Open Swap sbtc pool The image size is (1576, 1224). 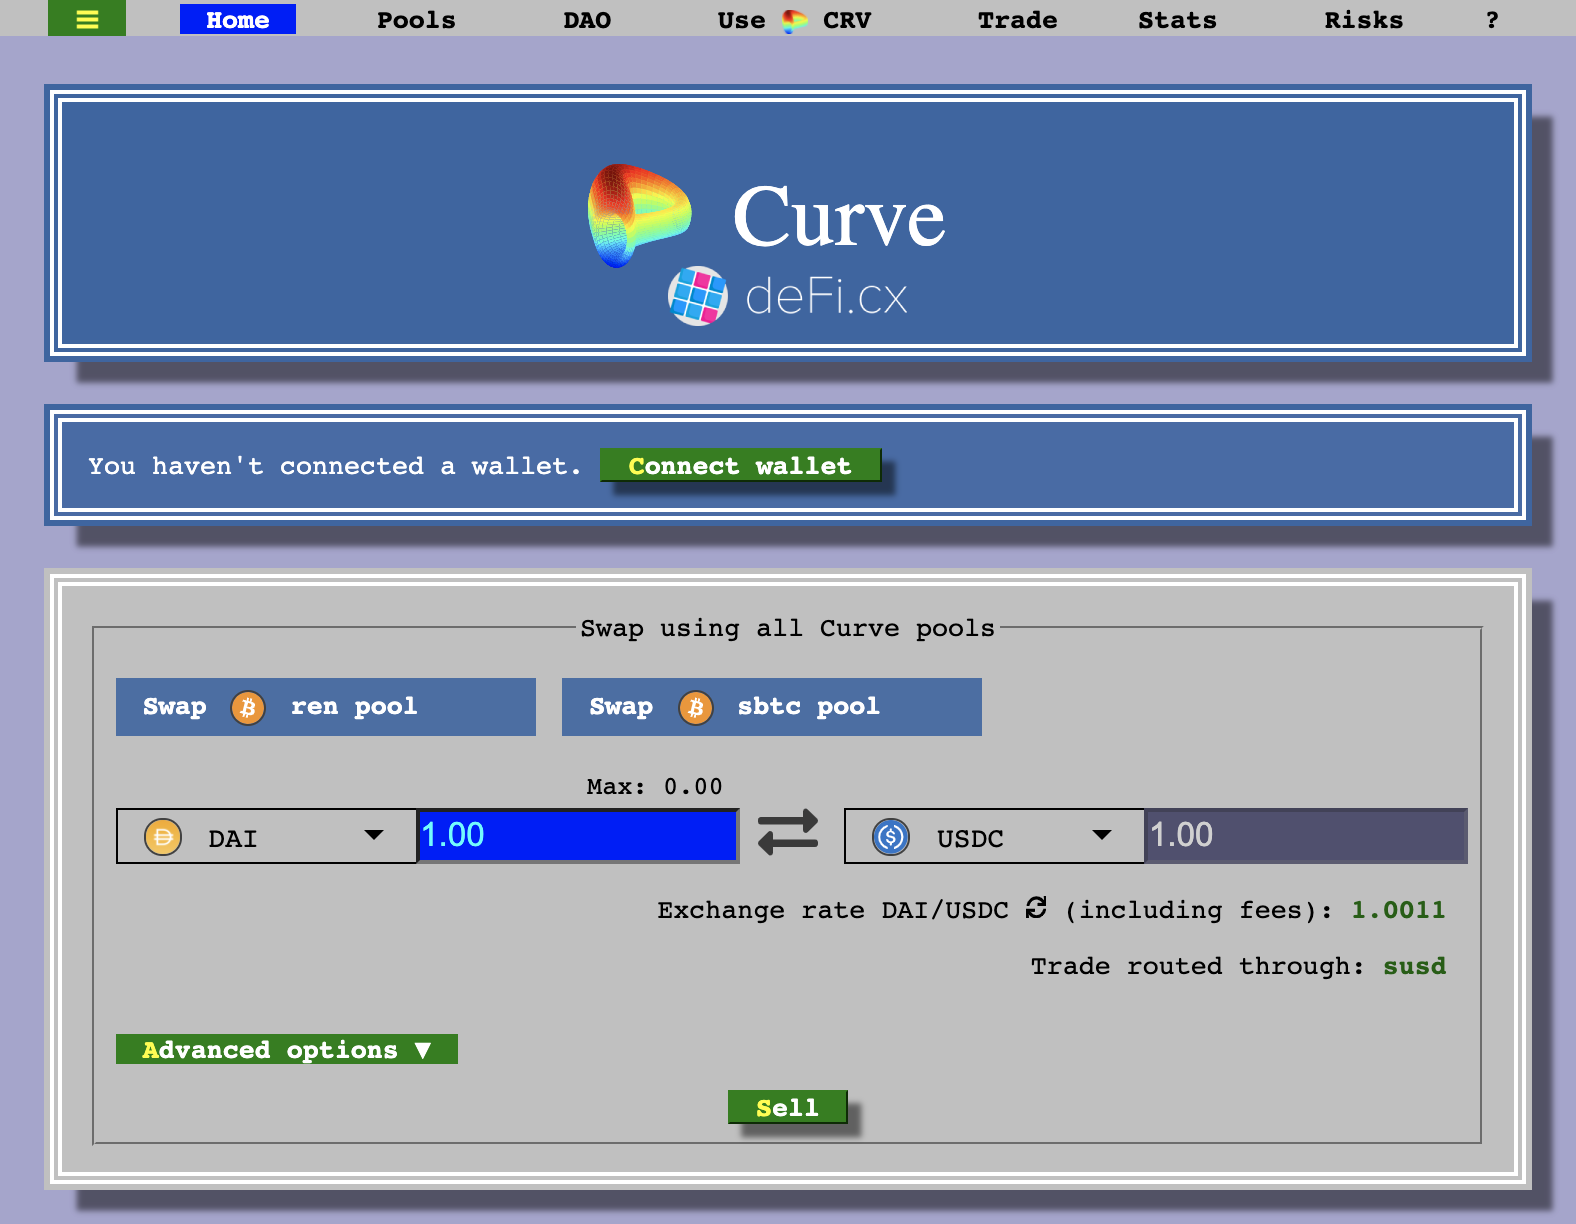click(772, 707)
